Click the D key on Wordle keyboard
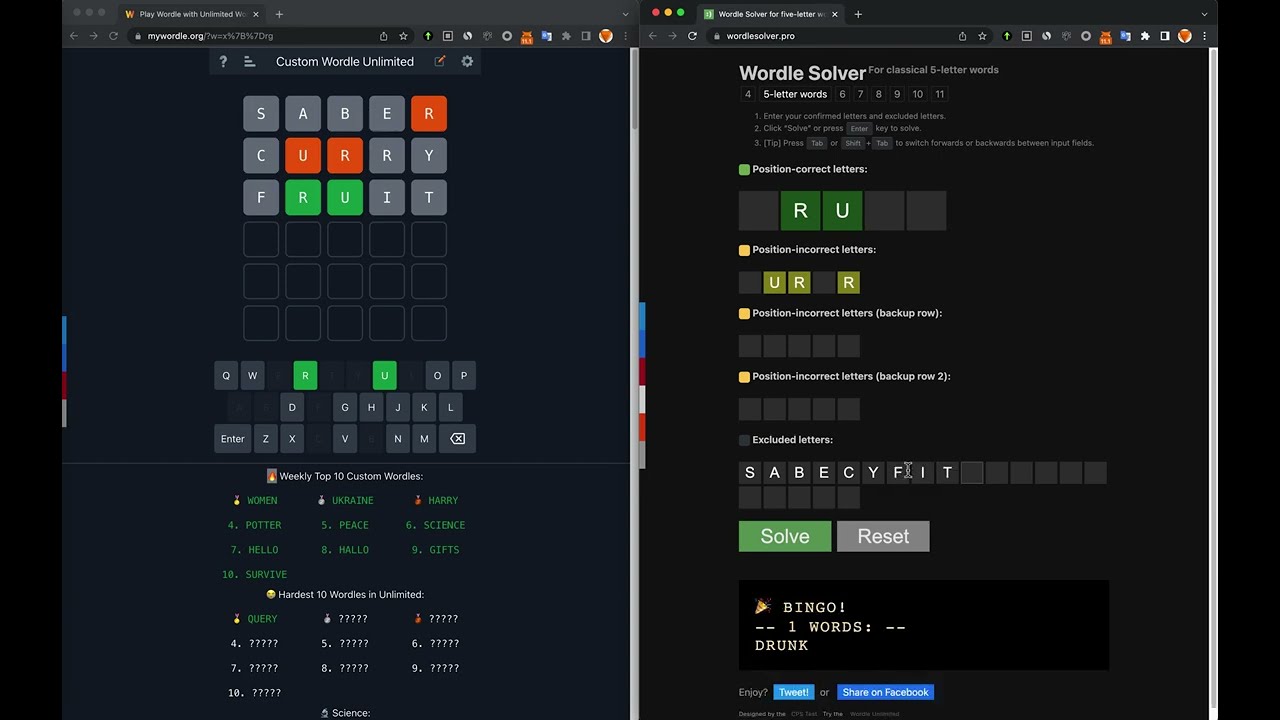Image resolution: width=1280 pixels, height=720 pixels. [x=292, y=407]
